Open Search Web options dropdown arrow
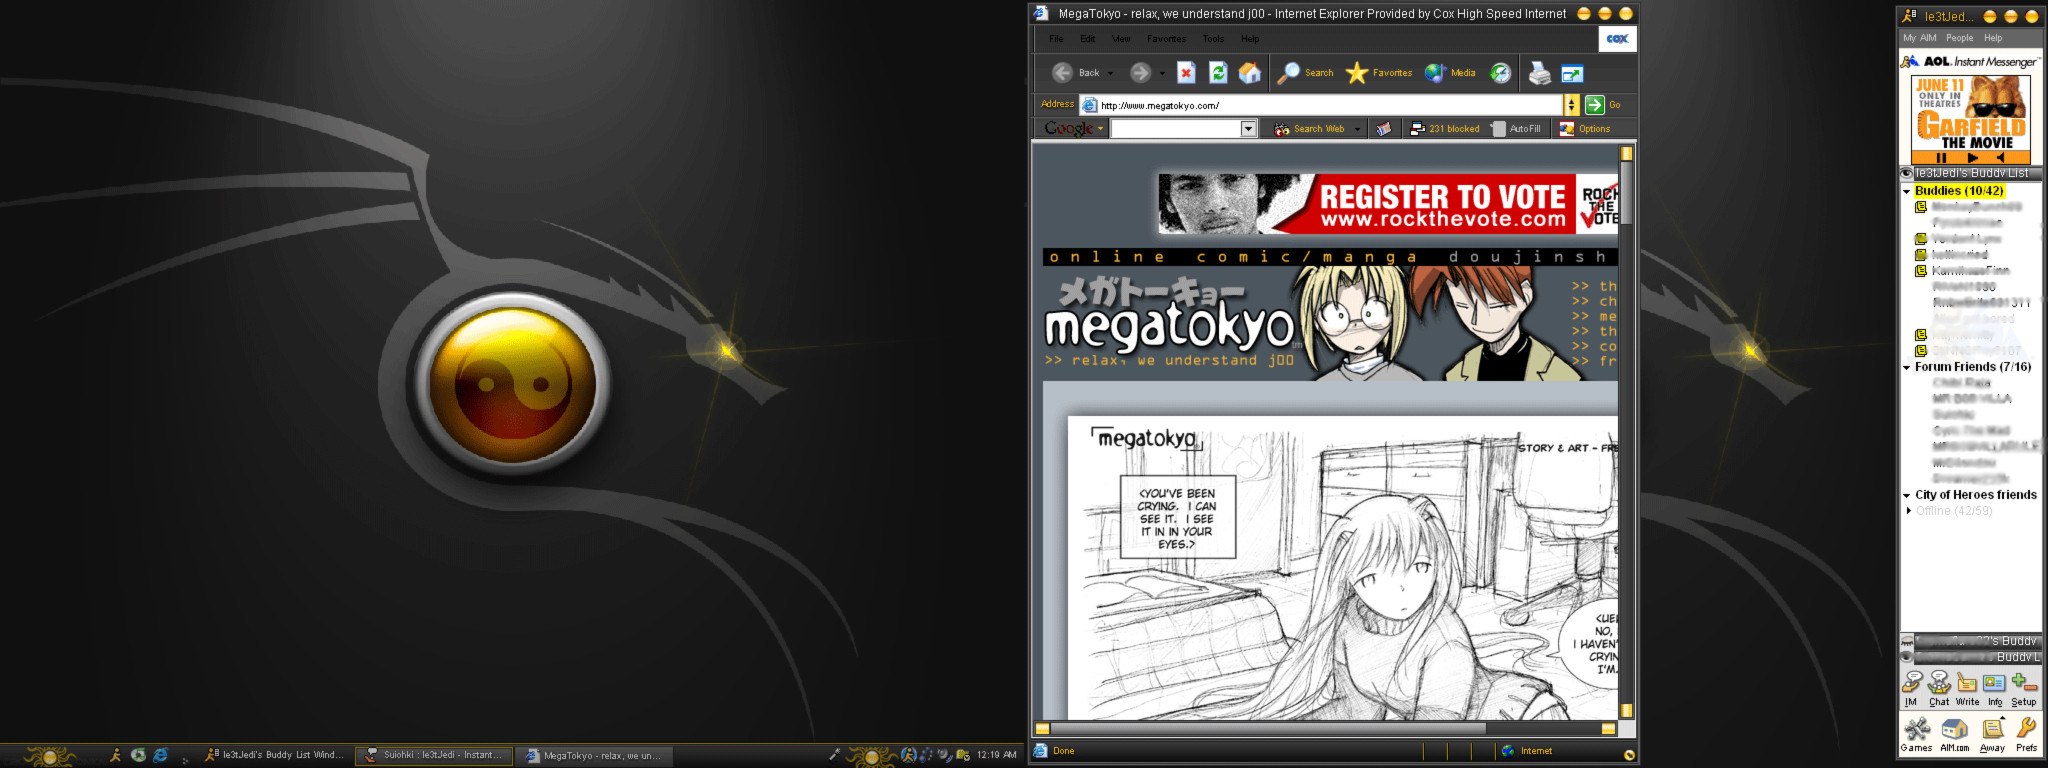The image size is (2048, 768). click(1357, 128)
